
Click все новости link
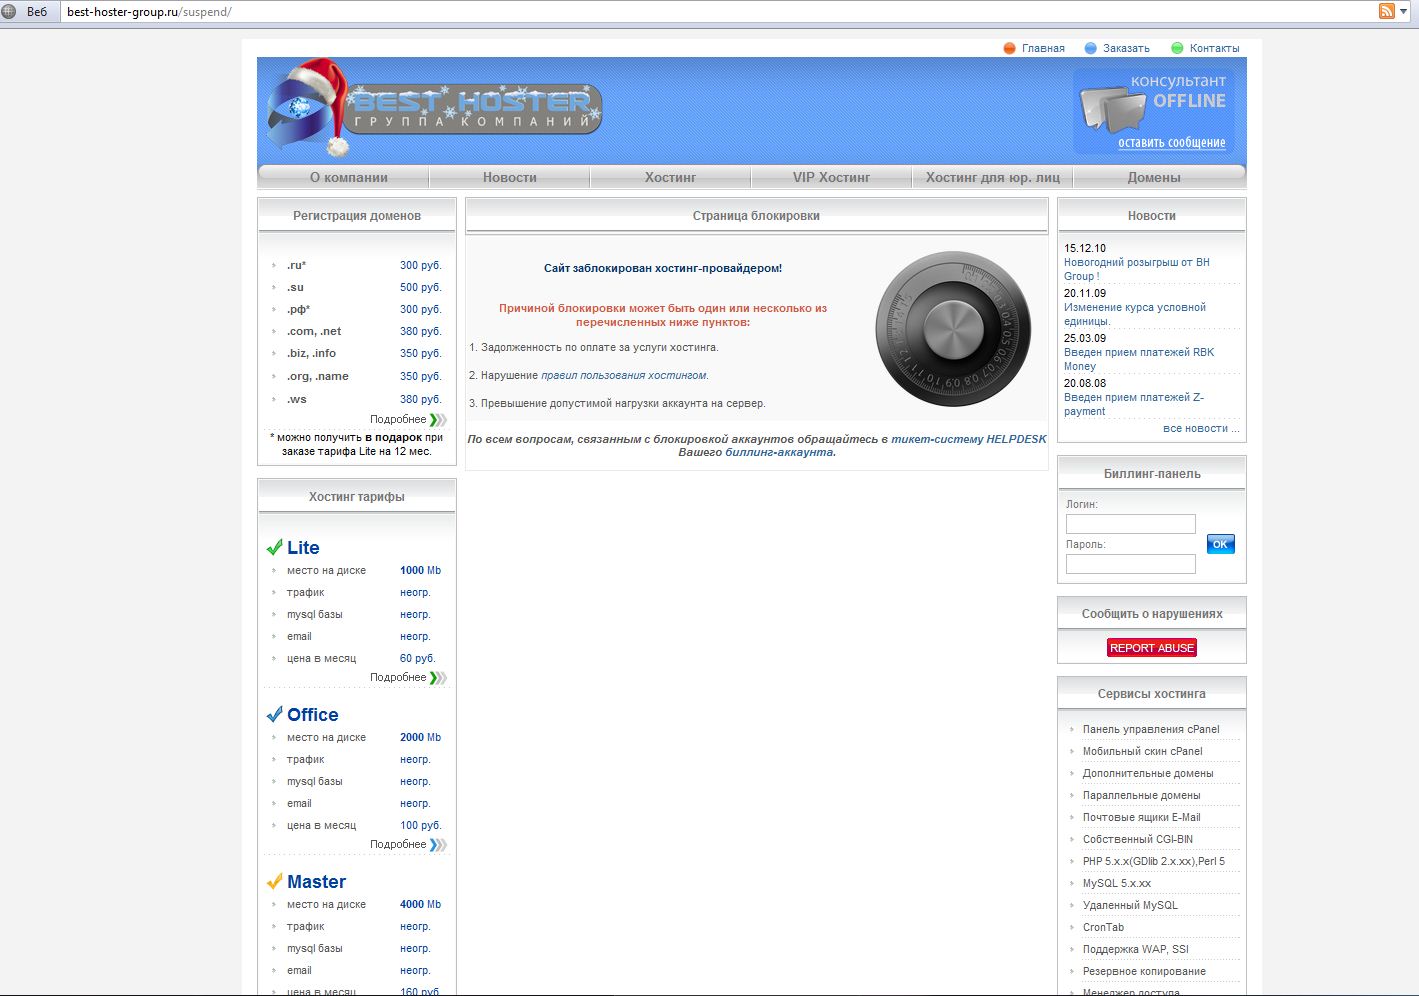1201,428
